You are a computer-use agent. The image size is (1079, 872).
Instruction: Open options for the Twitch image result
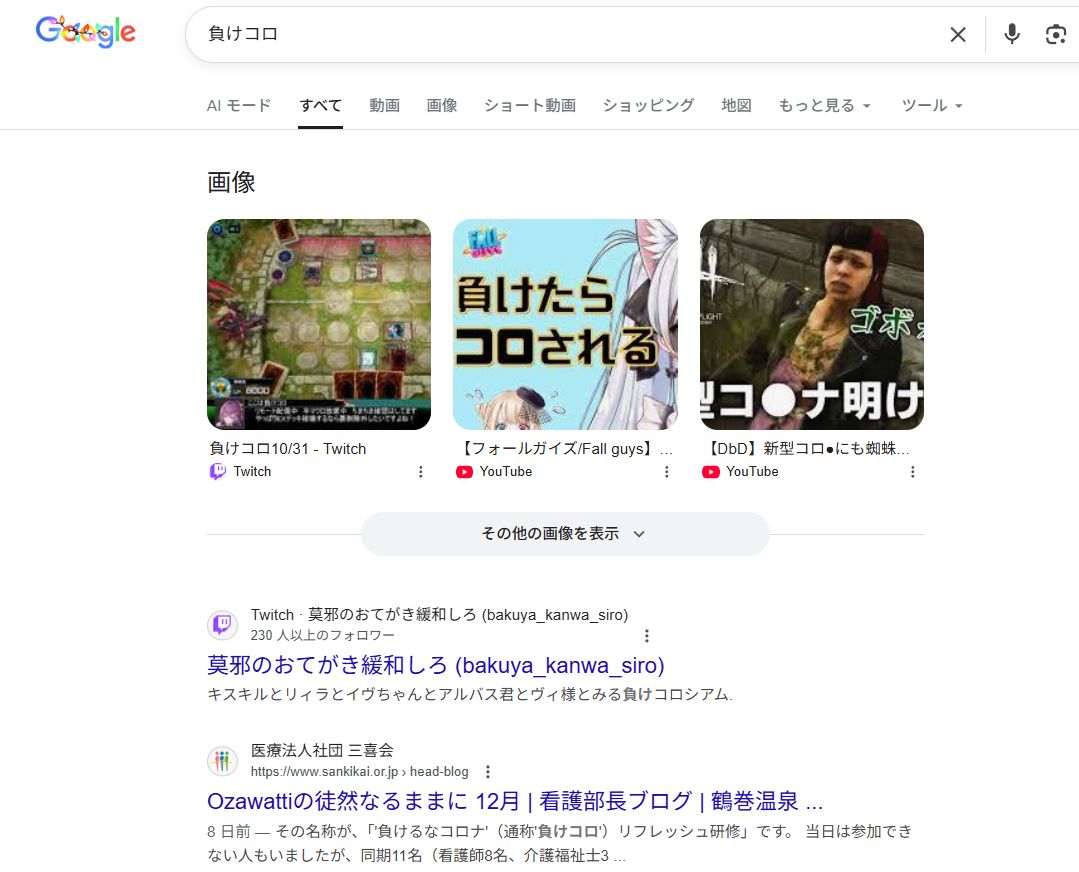coord(420,471)
